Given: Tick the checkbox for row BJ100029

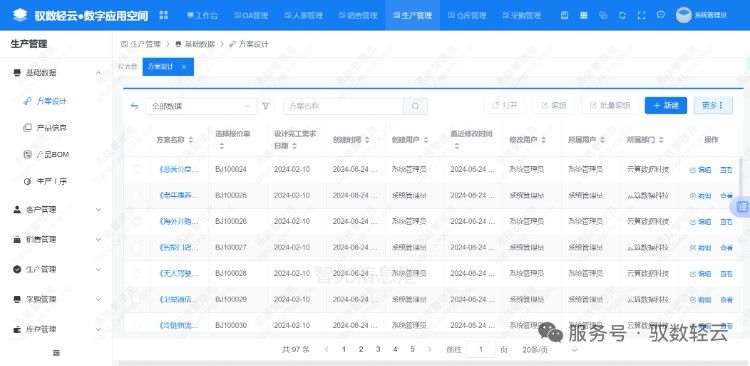Looking at the screenshot, I should [x=136, y=299].
